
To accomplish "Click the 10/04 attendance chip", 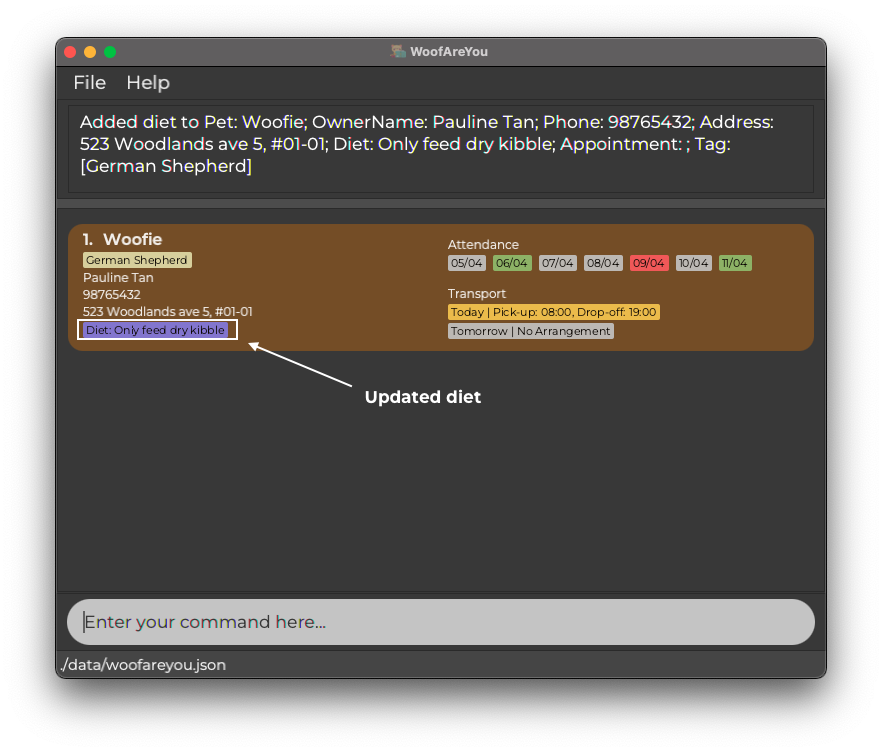I will (693, 263).
